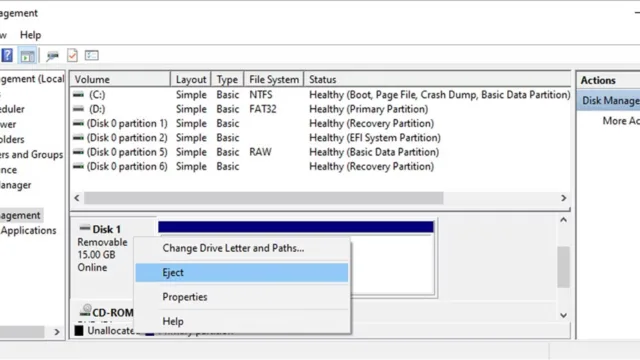Click drive icon for Disk 0 partition 1
This screenshot has height=360, width=640.
tap(78, 123)
